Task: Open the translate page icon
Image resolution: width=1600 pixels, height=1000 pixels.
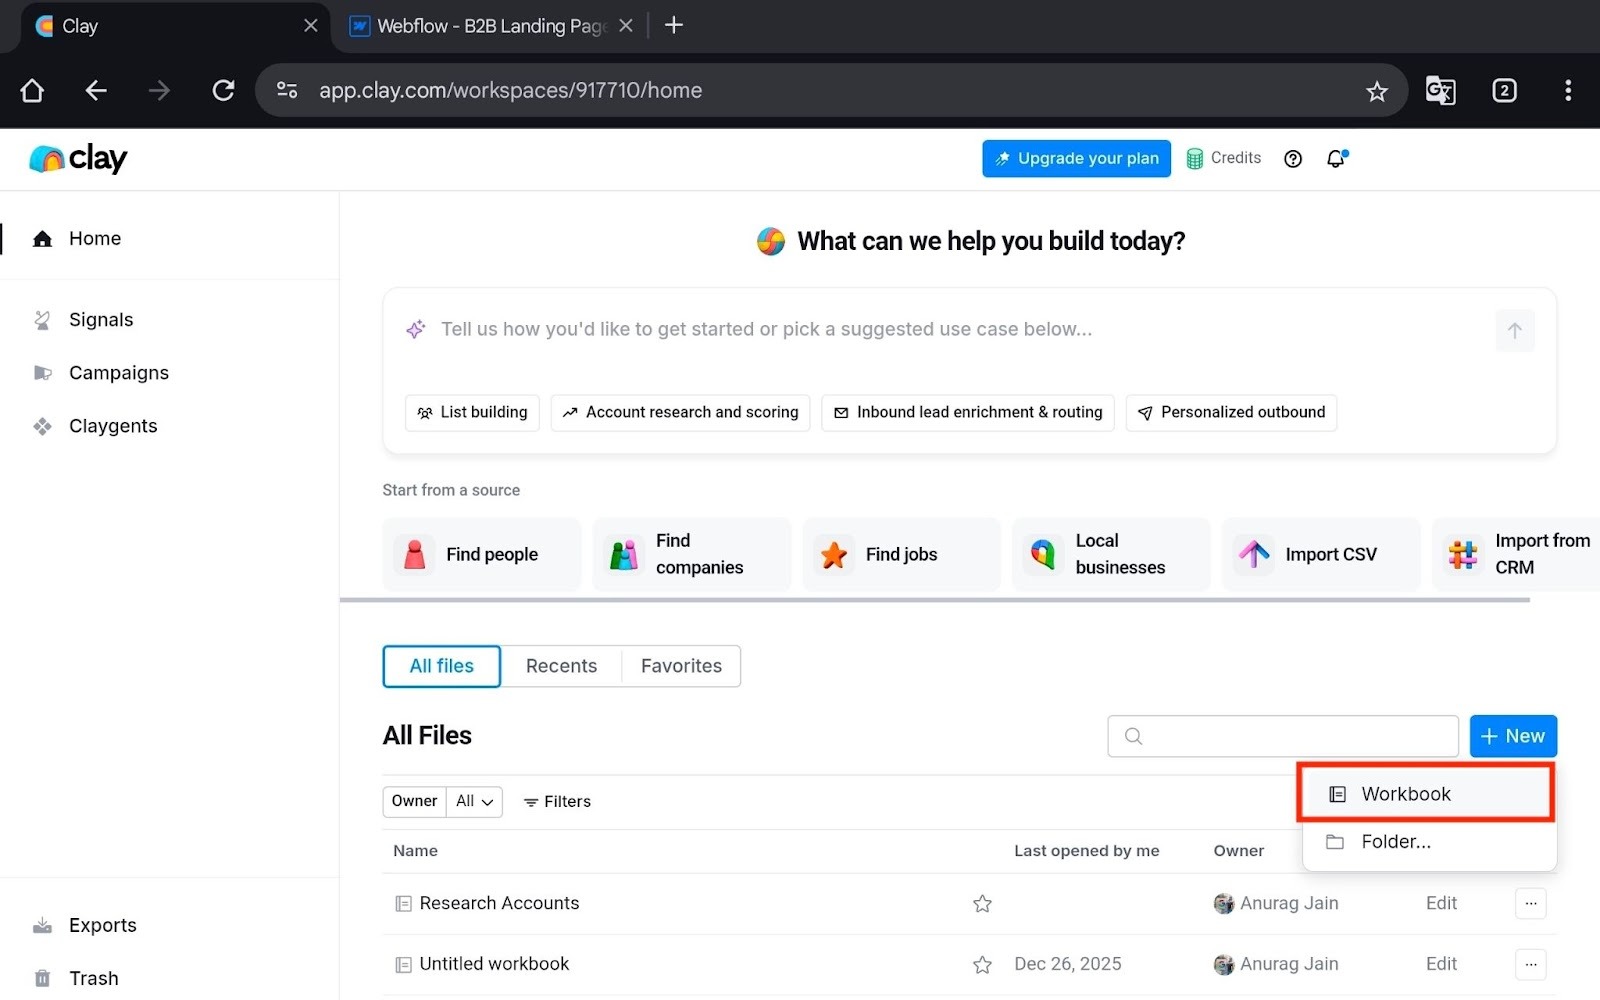Action: point(1440,91)
